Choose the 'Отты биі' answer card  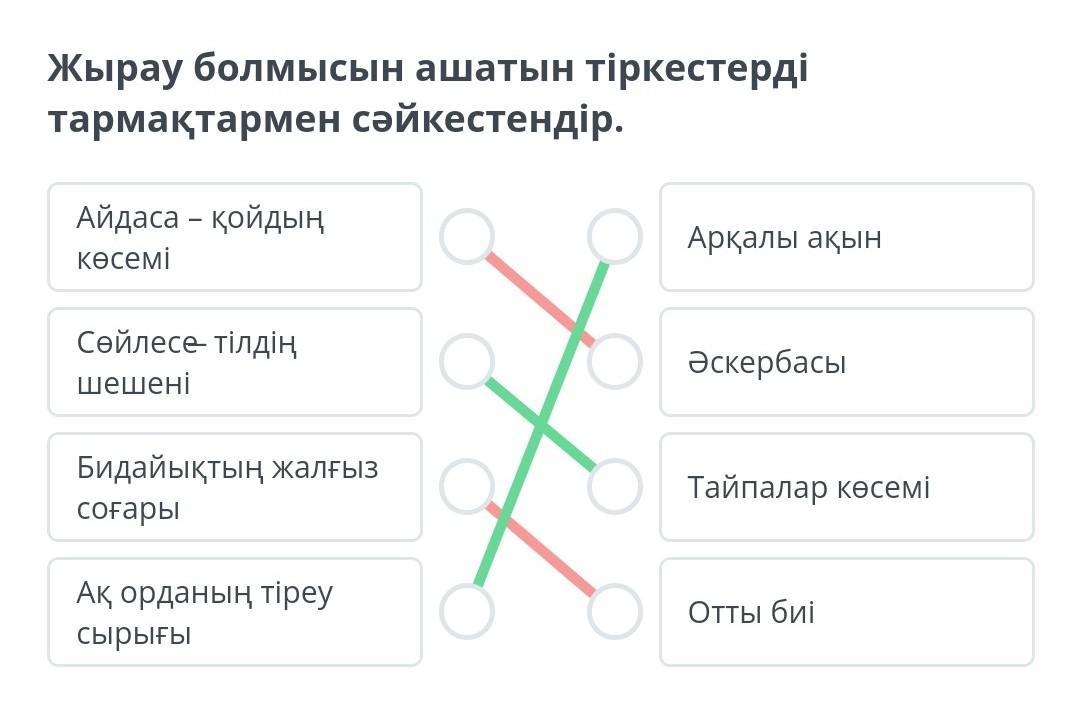(846, 612)
